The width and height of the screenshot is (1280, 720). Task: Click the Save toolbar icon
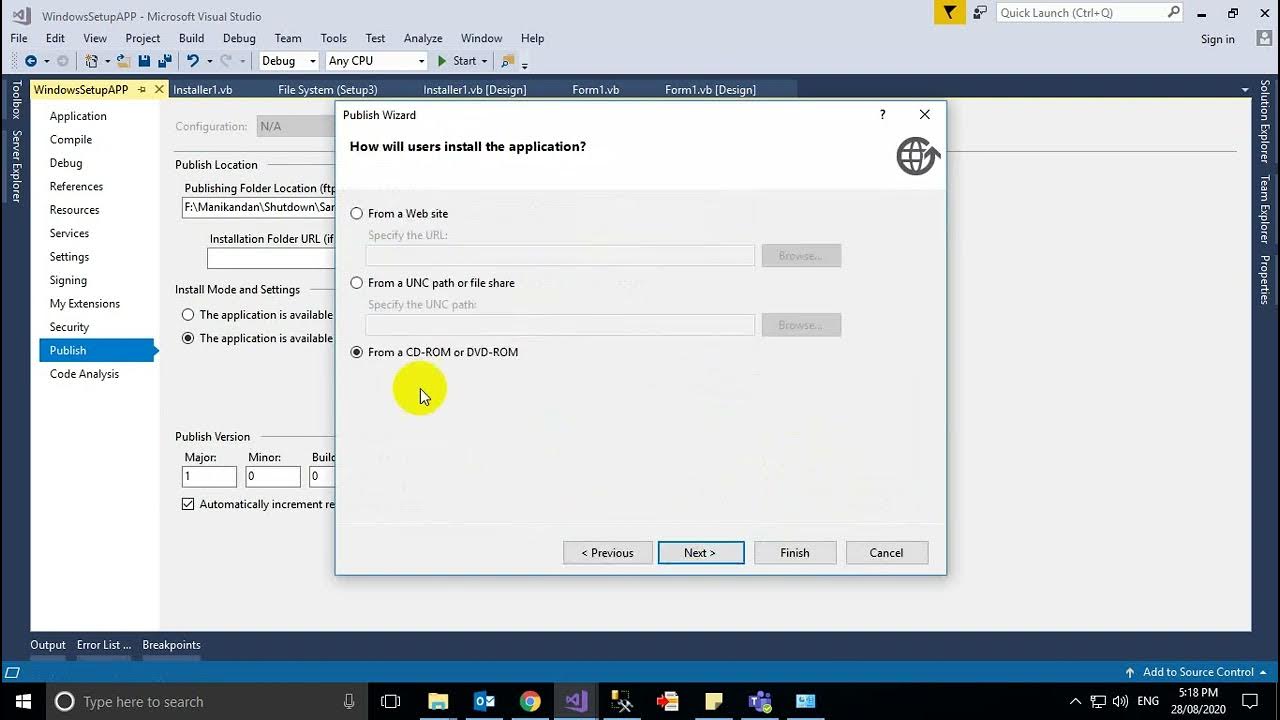click(144, 61)
